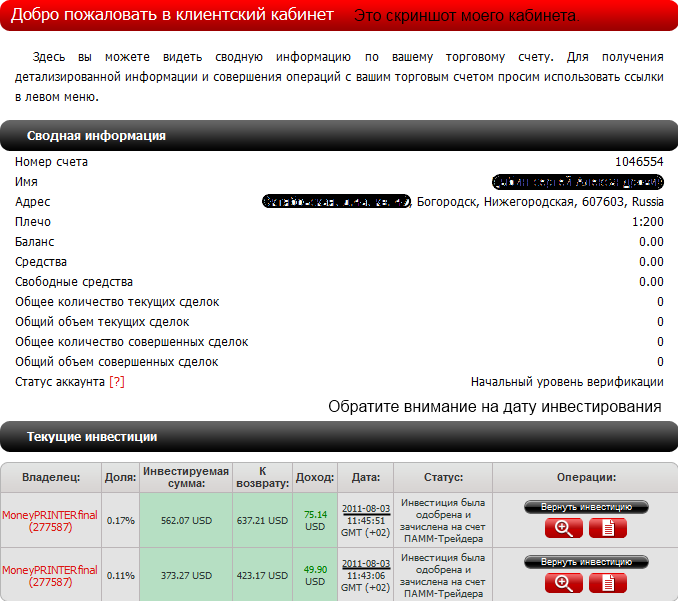Click the 'Начальный уровень верификации' status text
The height and width of the screenshot is (601, 678).
click(x=567, y=382)
